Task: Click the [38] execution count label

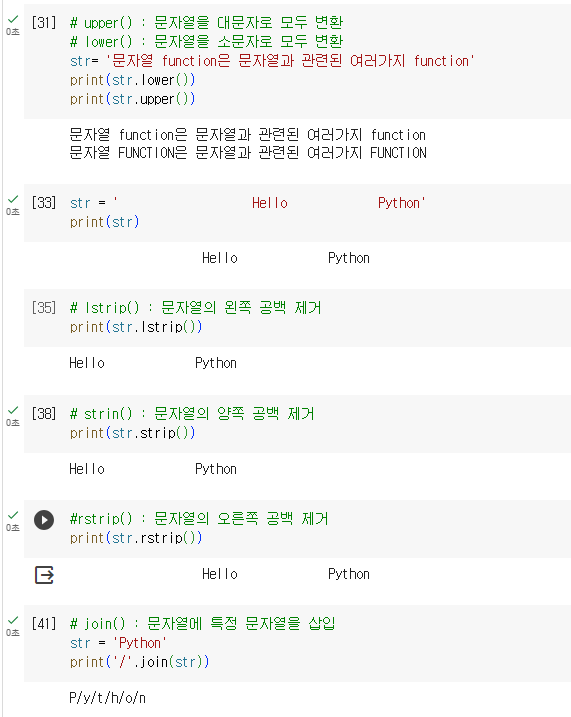Action: [44, 413]
